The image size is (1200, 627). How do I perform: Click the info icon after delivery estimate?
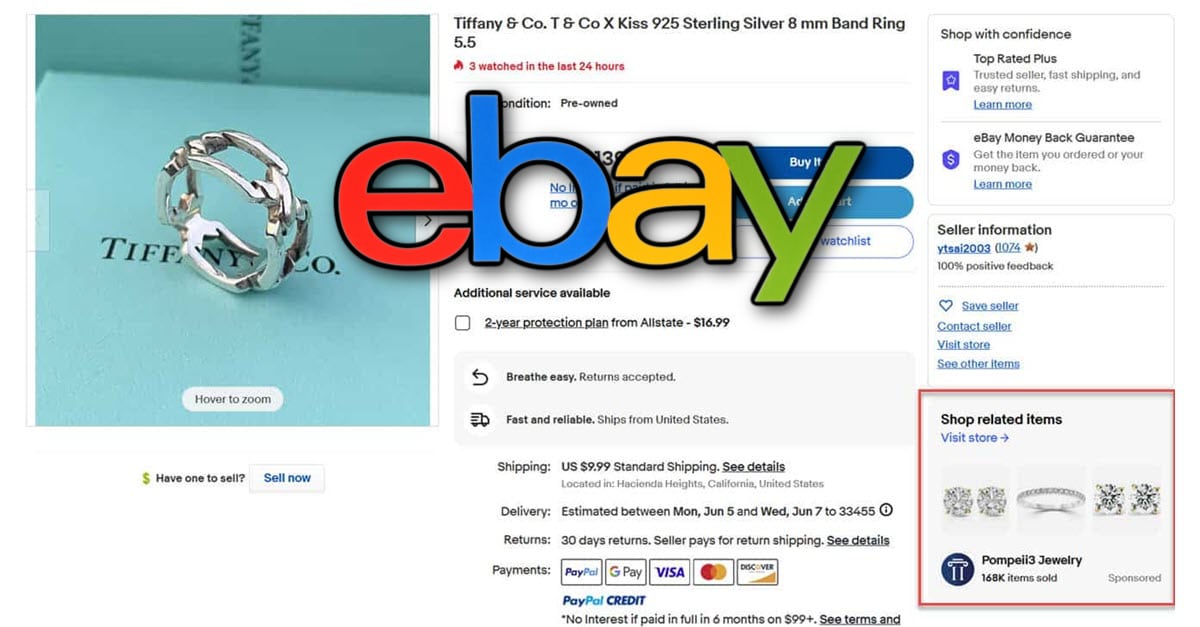pos(885,511)
